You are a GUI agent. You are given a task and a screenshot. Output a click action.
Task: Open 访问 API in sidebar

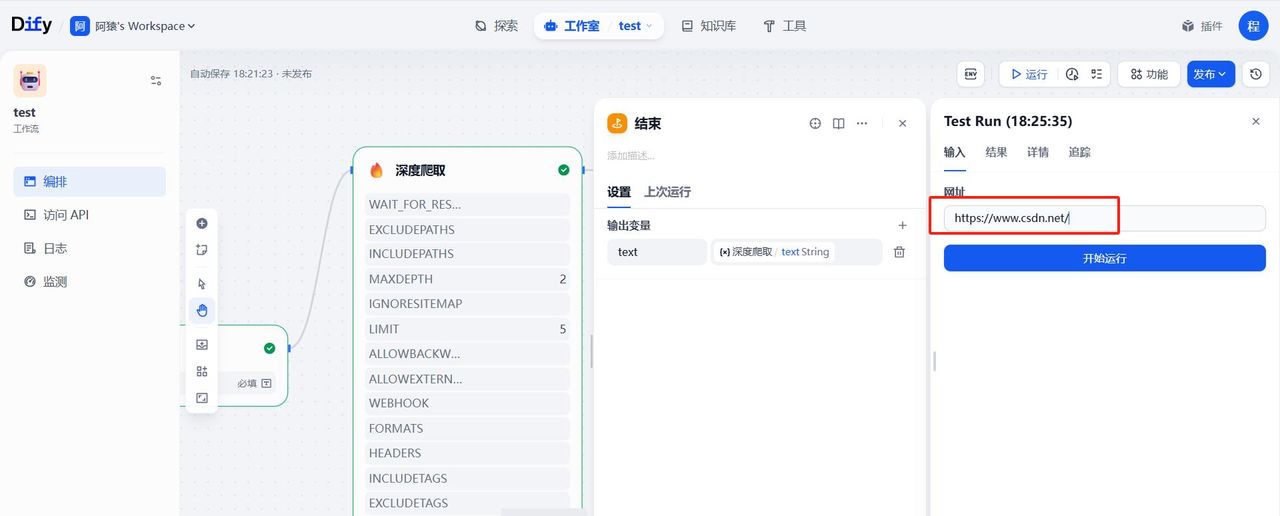89,215
